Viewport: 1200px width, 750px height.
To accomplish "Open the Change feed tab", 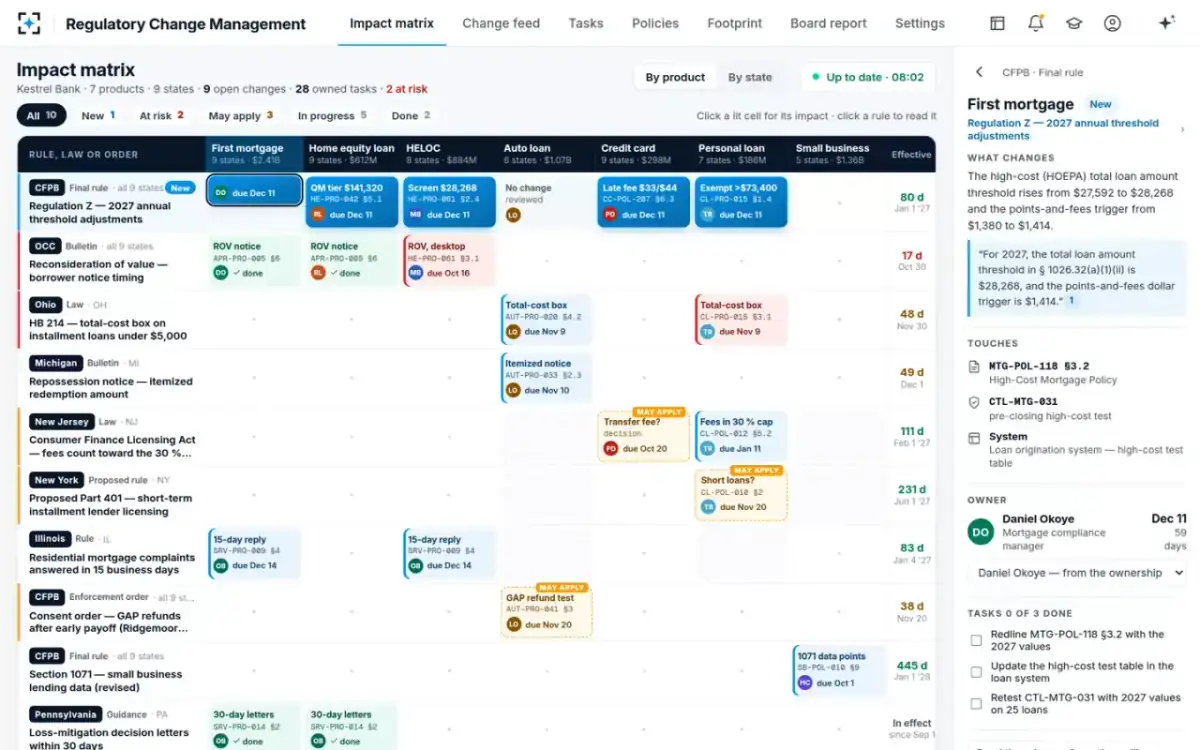I will (501, 23).
